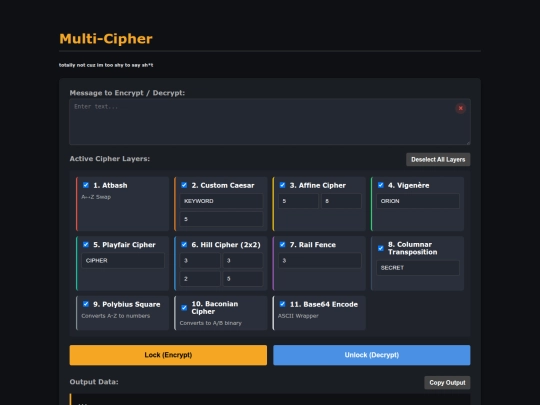Edit Hill Cipher top-left matrix field
Image resolution: width=540 pixels, height=405 pixels.
[200, 261]
